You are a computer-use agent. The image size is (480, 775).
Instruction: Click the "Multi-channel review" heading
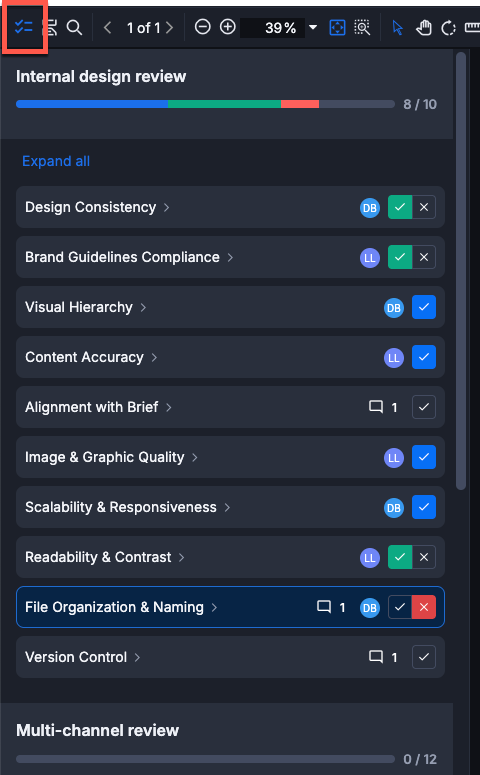pyautogui.click(x=97, y=731)
